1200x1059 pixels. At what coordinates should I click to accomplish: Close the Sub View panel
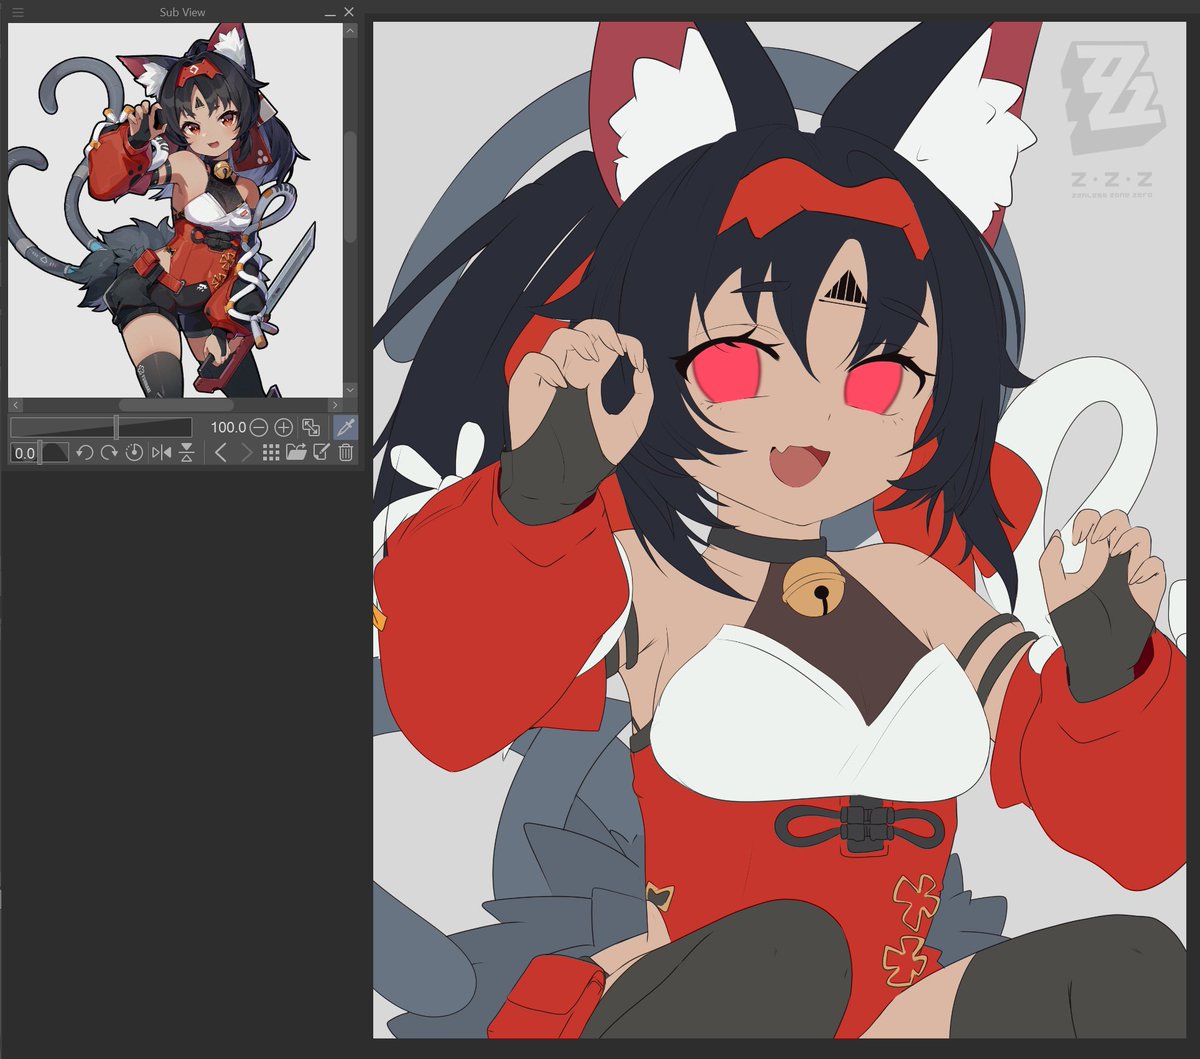(348, 12)
